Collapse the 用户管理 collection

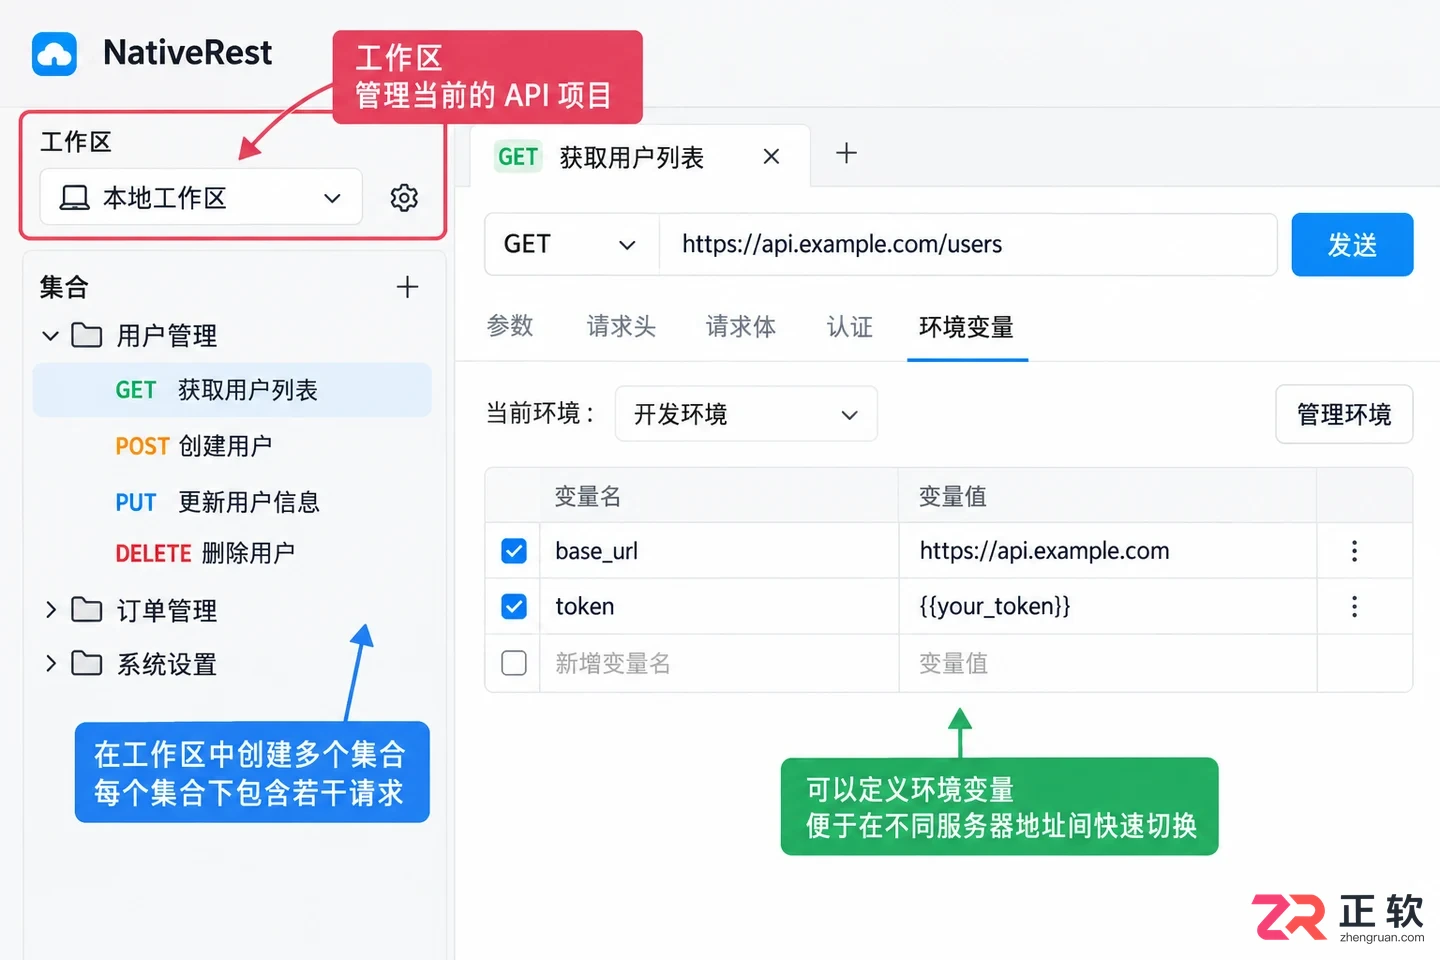(x=51, y=335)
